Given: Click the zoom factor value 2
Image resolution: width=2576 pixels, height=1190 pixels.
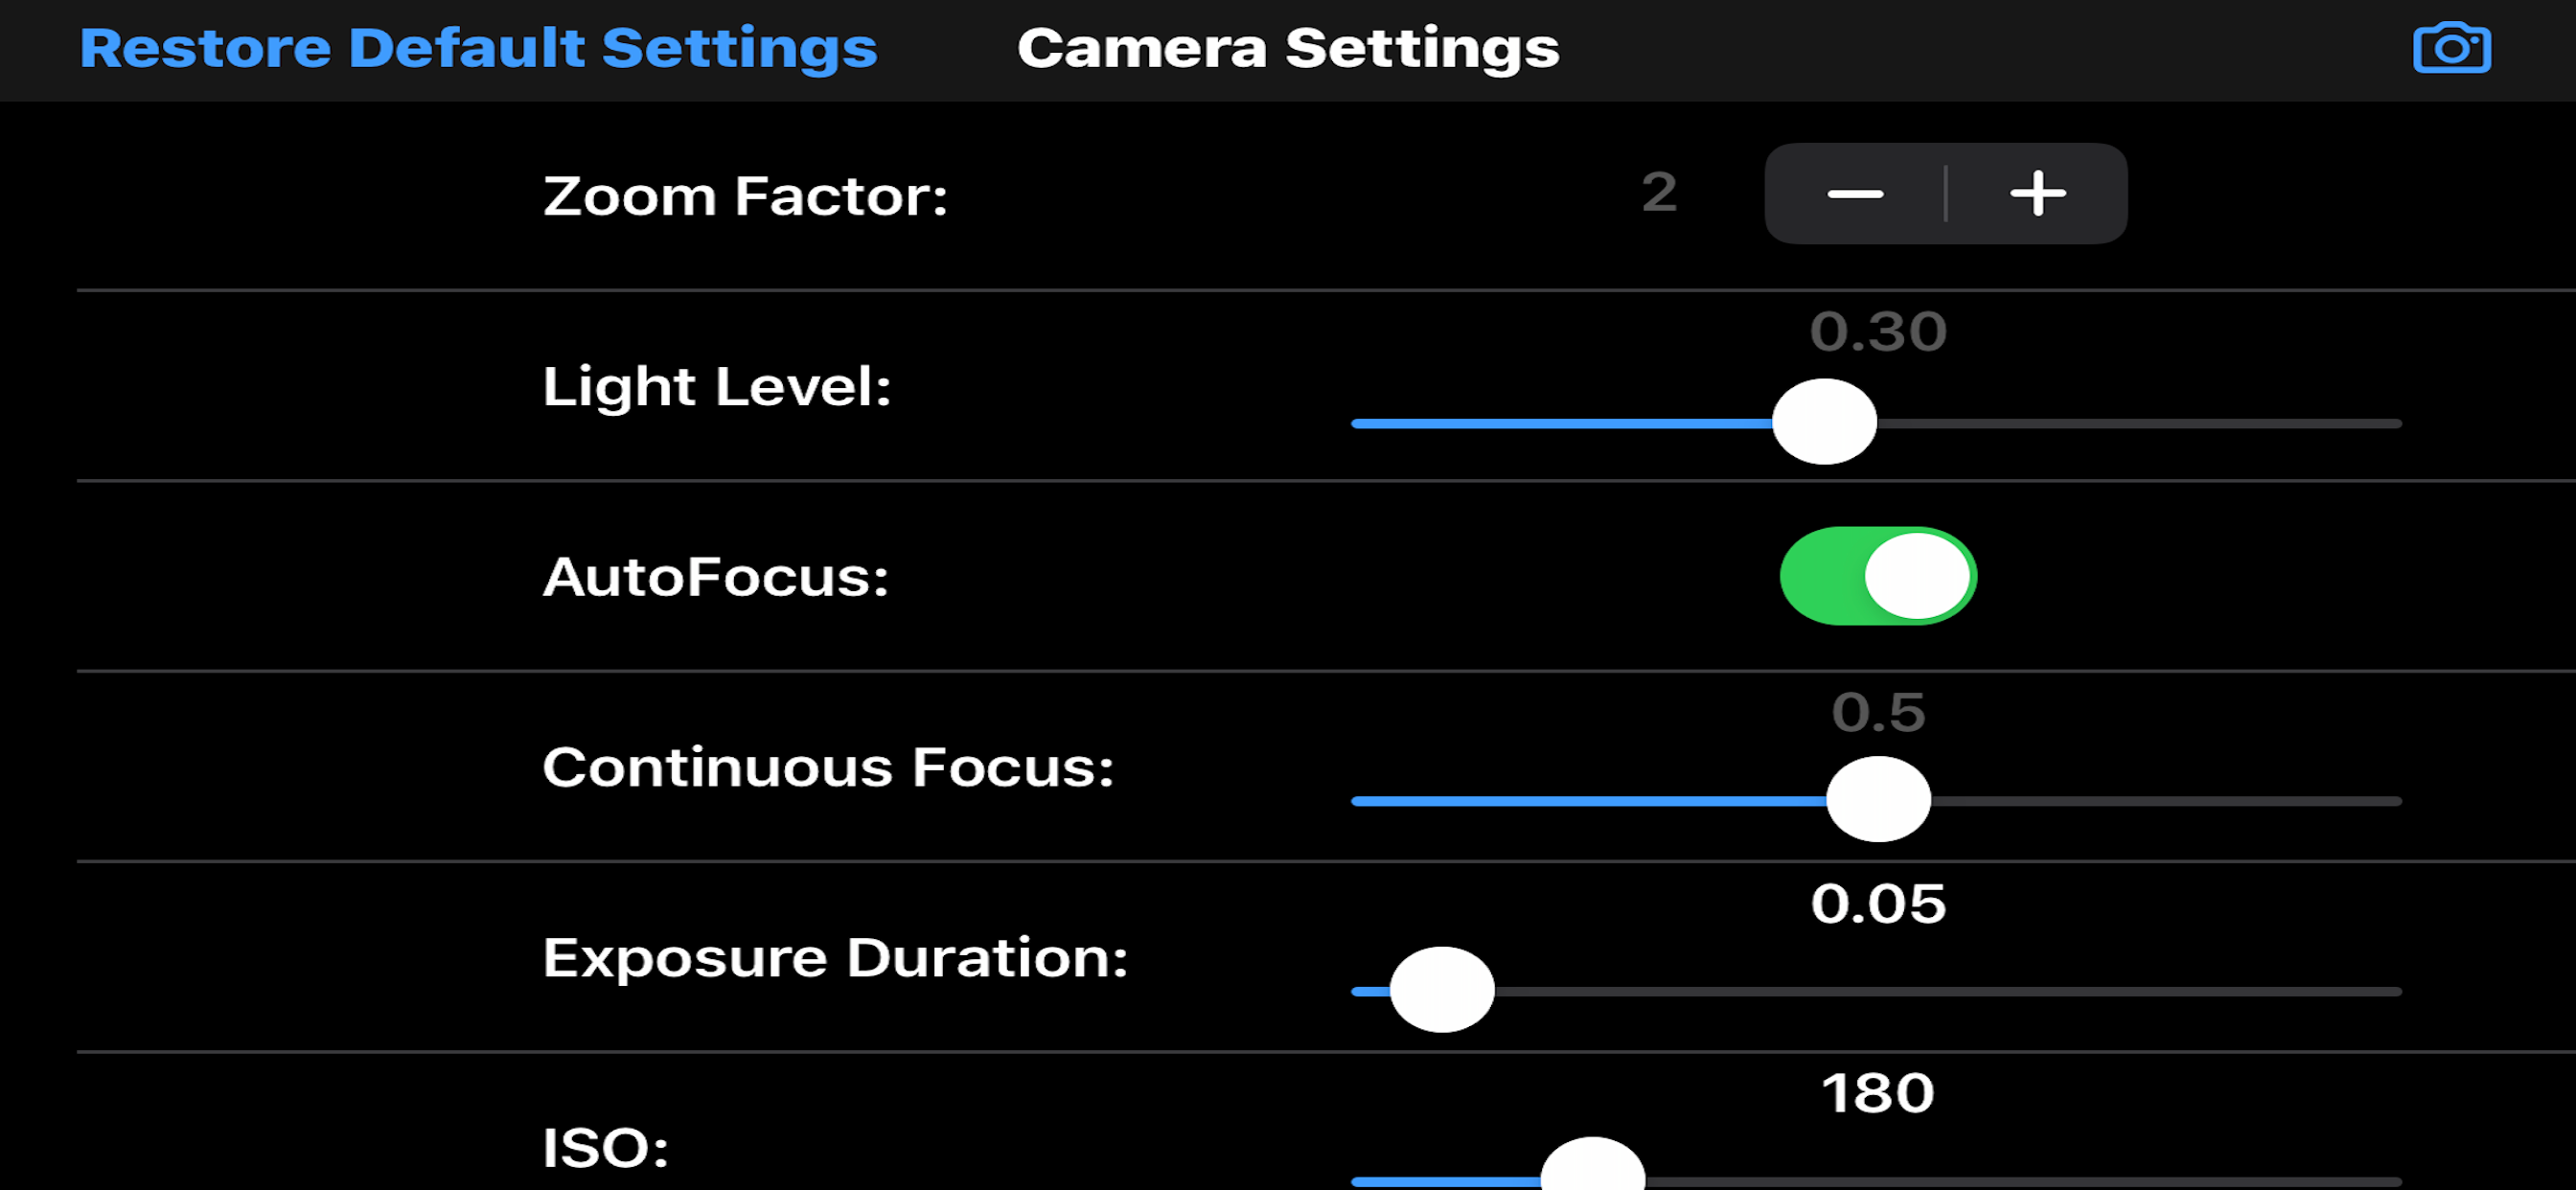Looking at the screenshot, I should click(1659, 192).
